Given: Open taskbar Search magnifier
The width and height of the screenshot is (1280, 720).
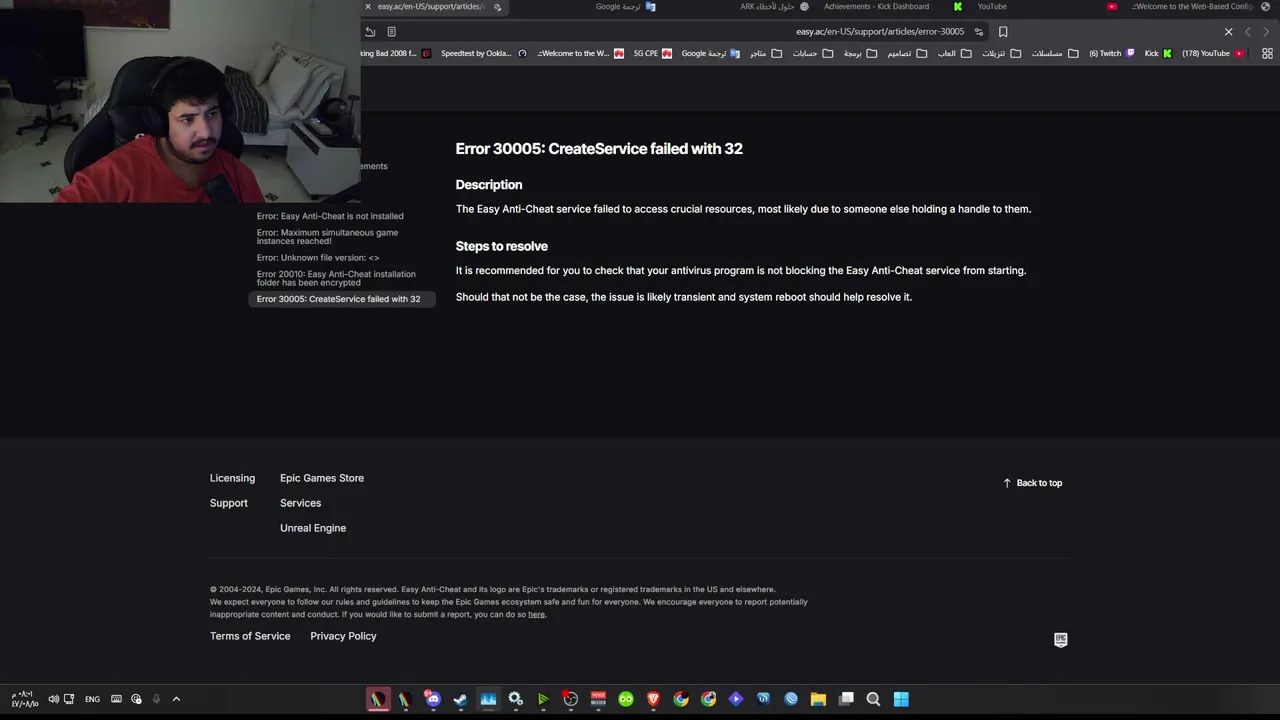Looking at the screenshot, I should 873,699.
